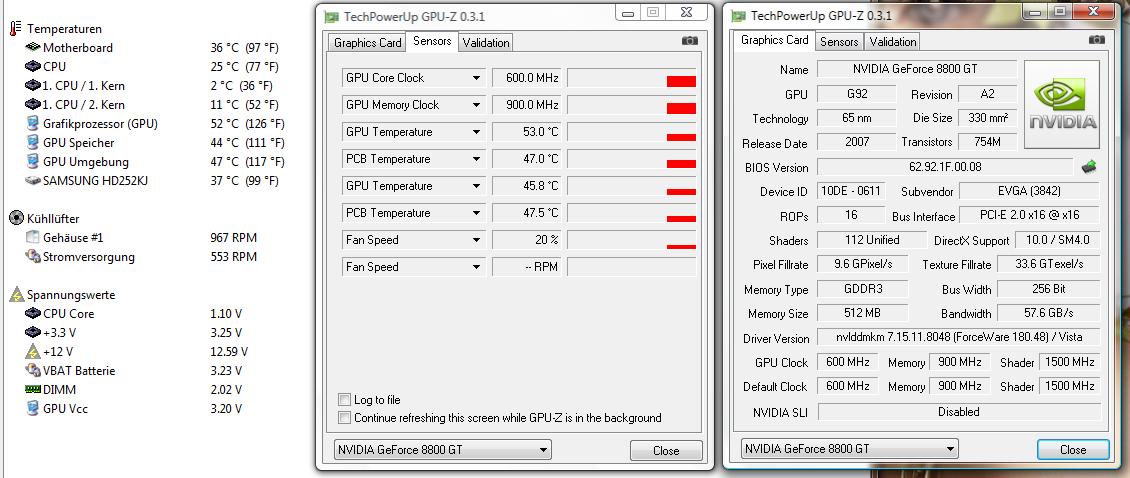
Task: Enable the Log to file checkbox
Action: tap(344, 399)
